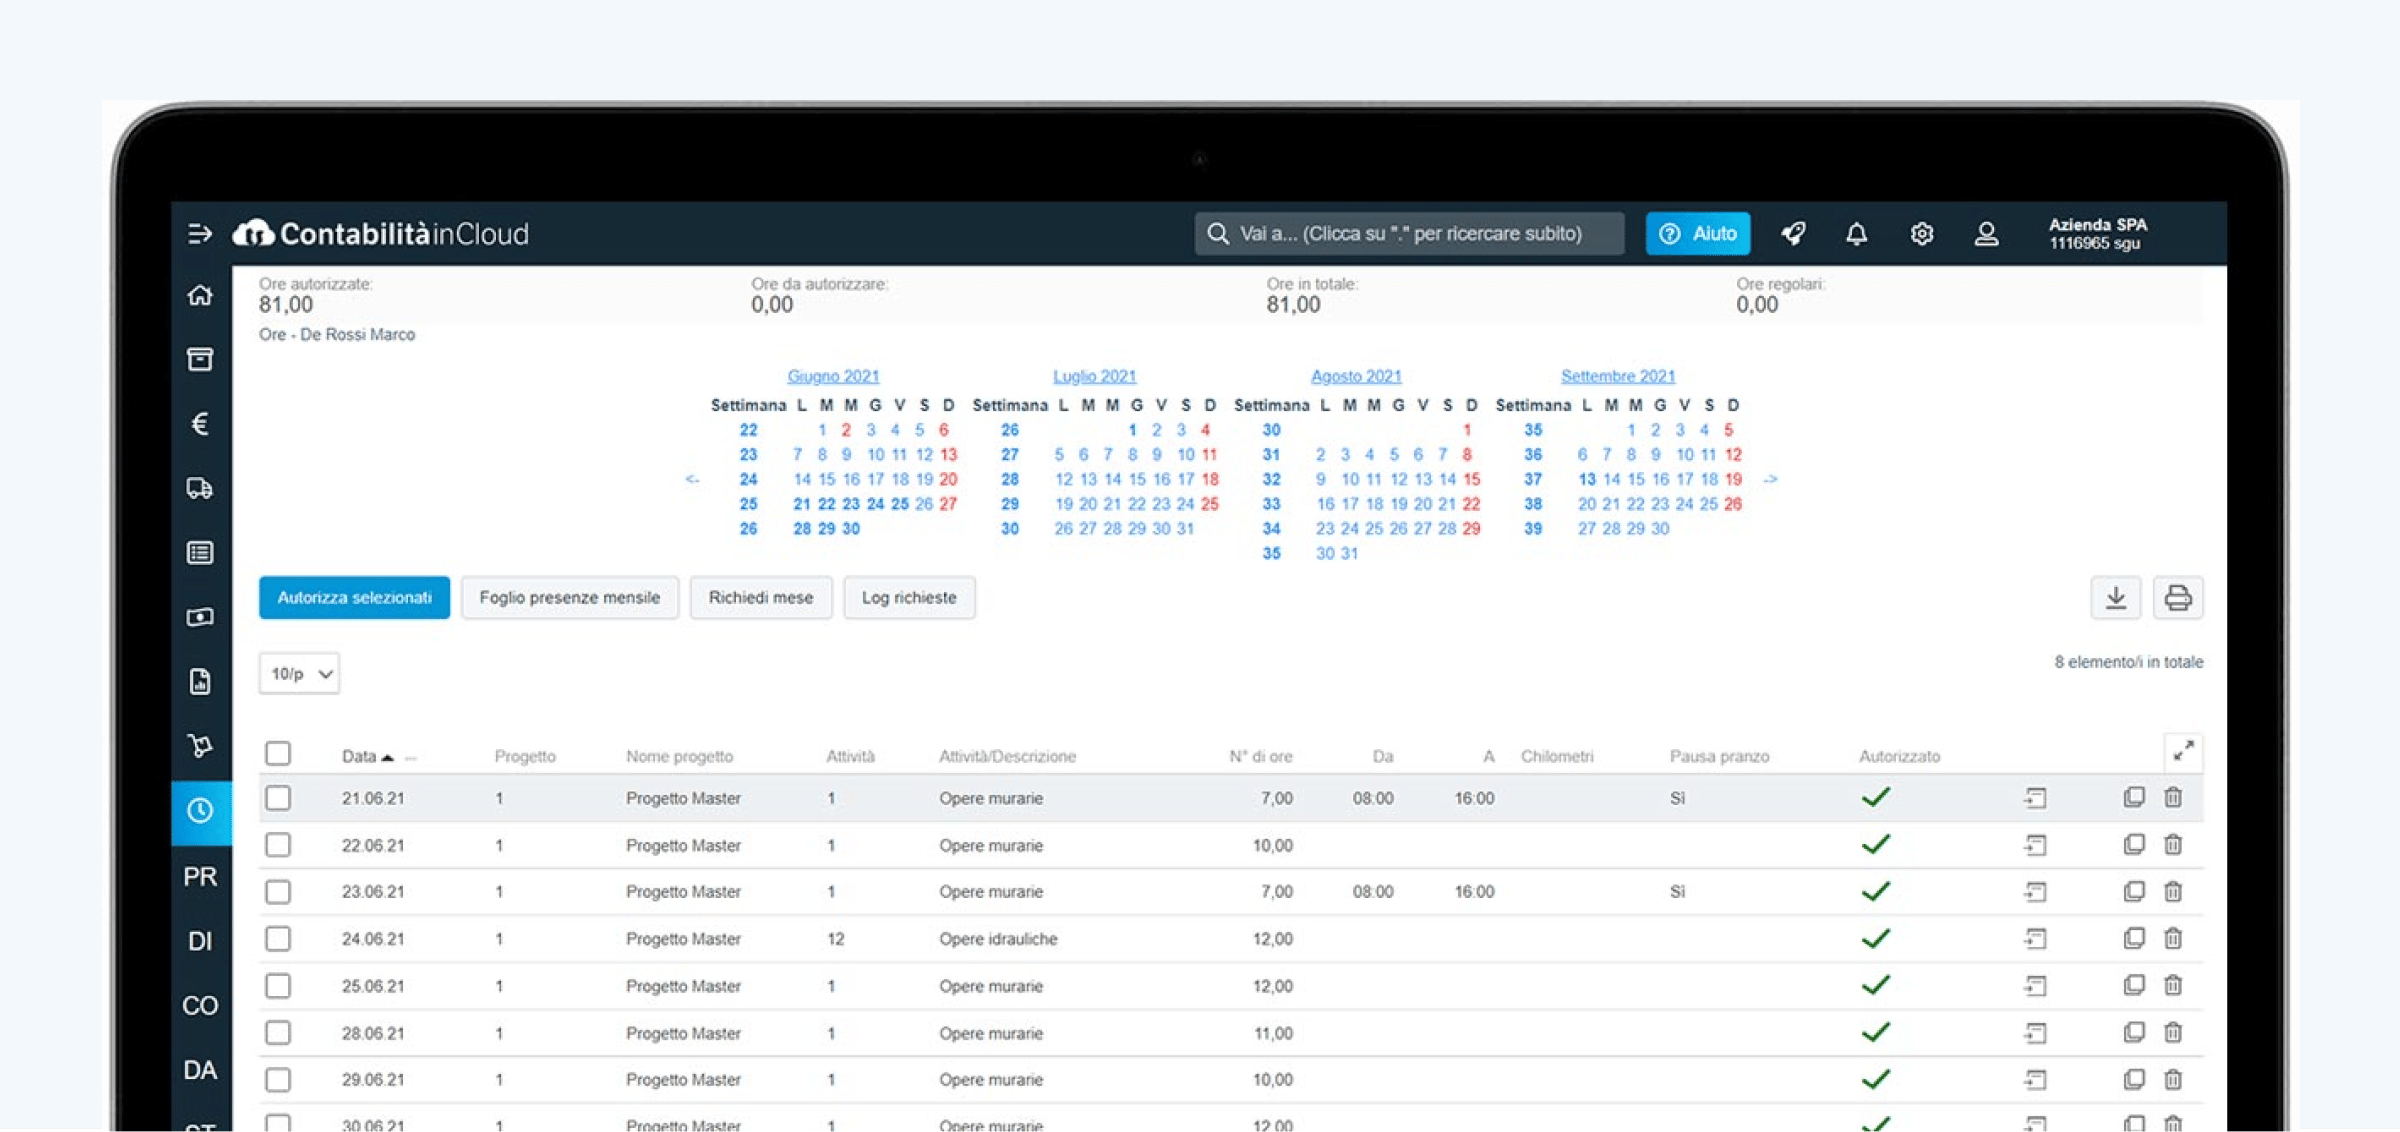Check the 24.06.21 row checkbox

coord(278,939)
